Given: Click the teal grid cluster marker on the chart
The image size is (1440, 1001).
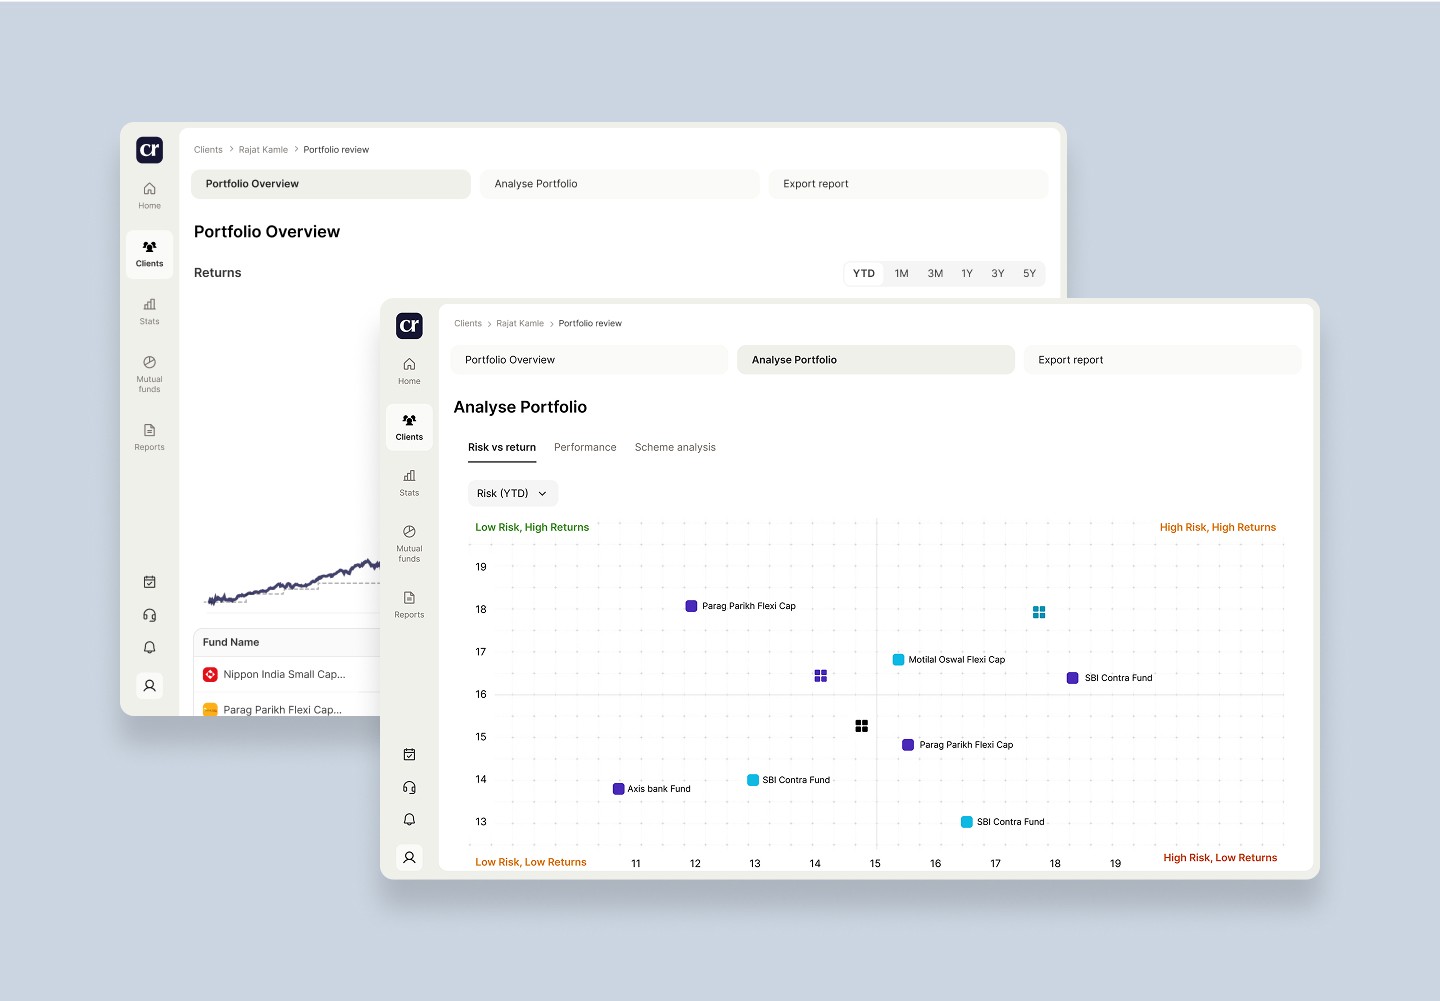Looking at the screenshot, I should [1039, 612].
